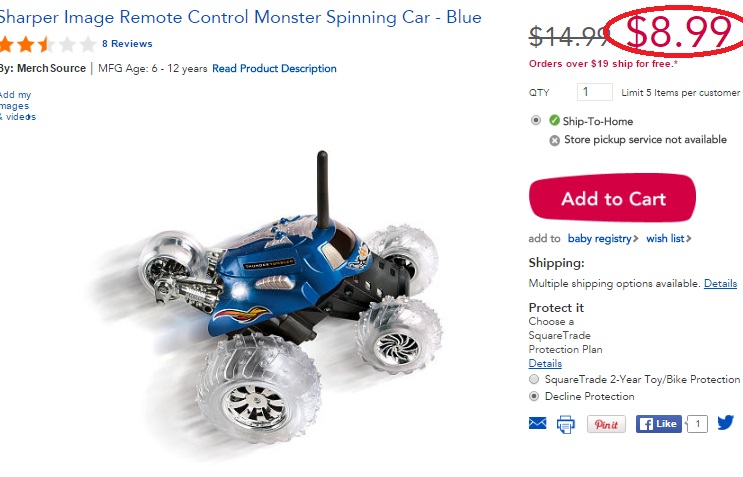743x477 pixels.
Task: Click the Add to Cart button
Action: coord(612,198)
